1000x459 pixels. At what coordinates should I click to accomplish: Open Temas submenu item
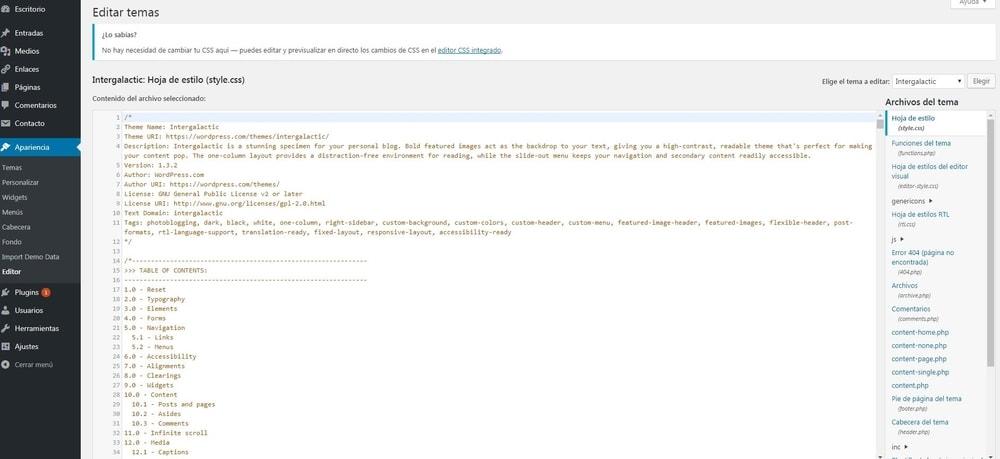pyautogui.click(x=12, y=168)
